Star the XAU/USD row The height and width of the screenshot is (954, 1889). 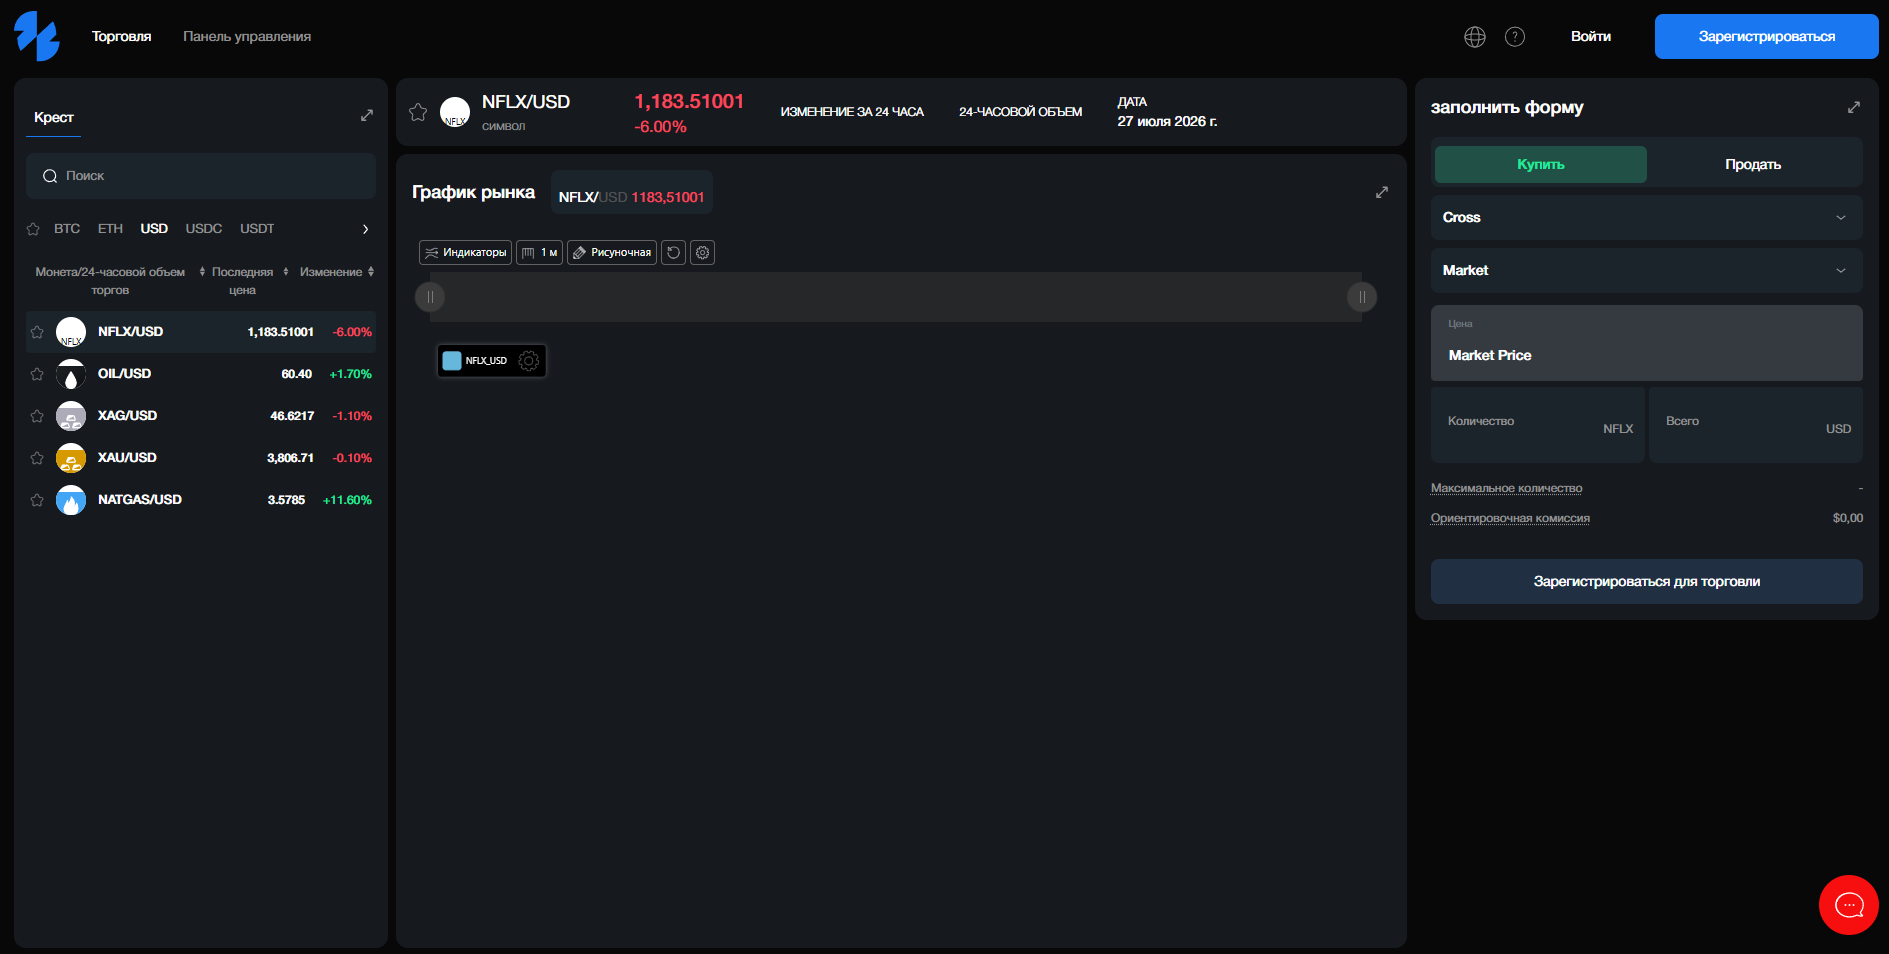[37, 458]
